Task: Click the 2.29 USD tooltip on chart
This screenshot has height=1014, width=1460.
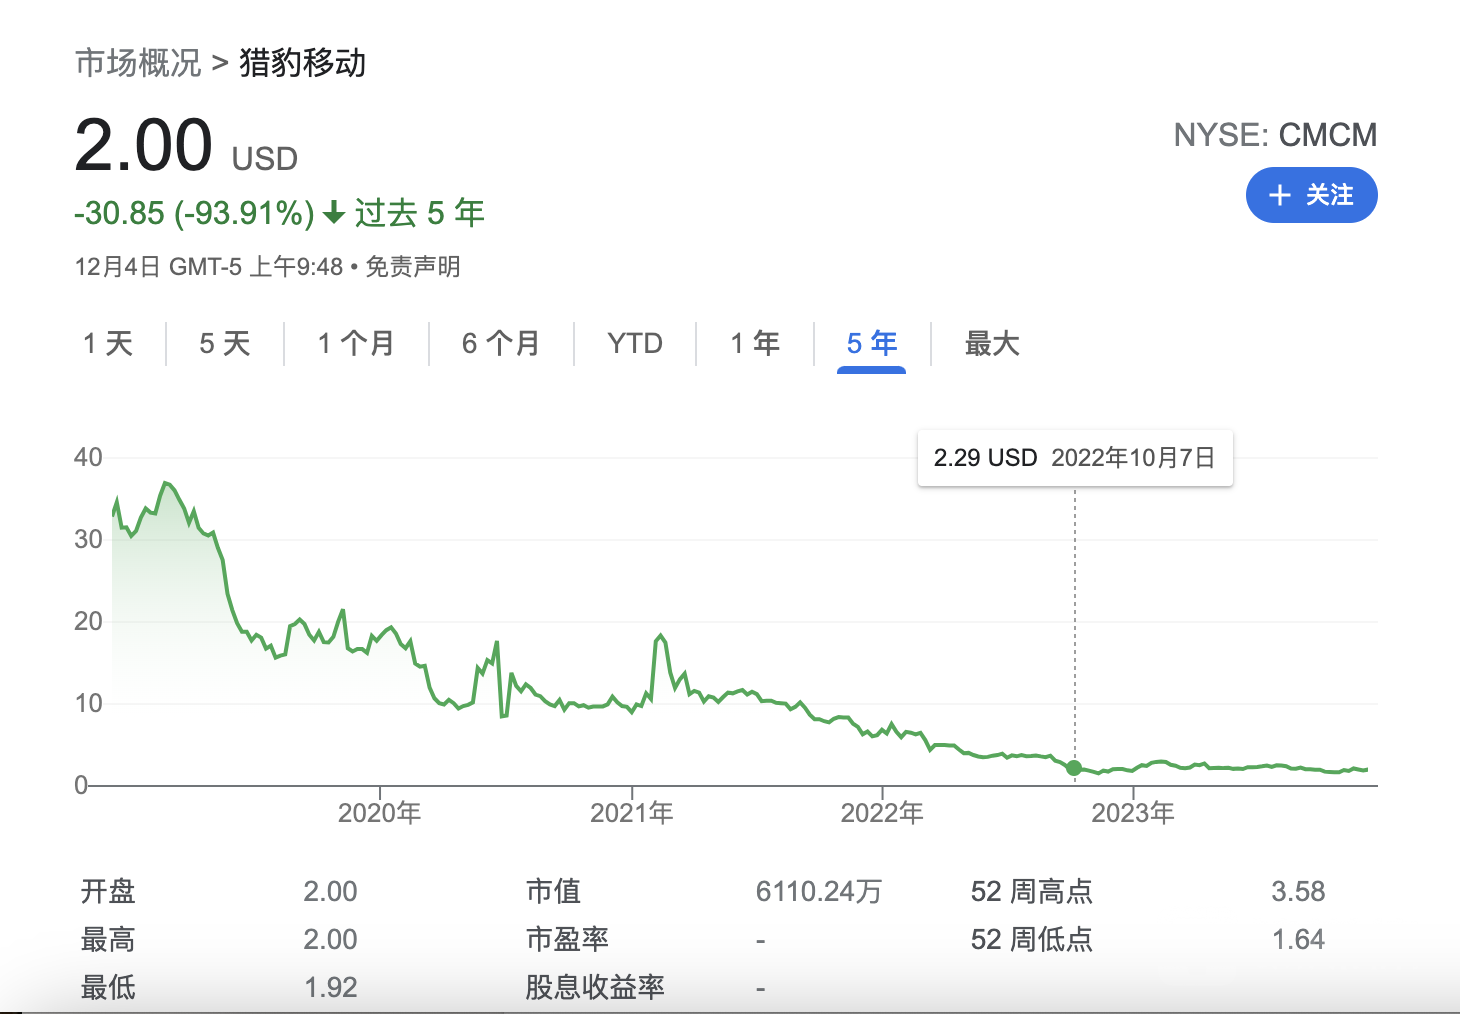Action: (x=1075, y=458)
